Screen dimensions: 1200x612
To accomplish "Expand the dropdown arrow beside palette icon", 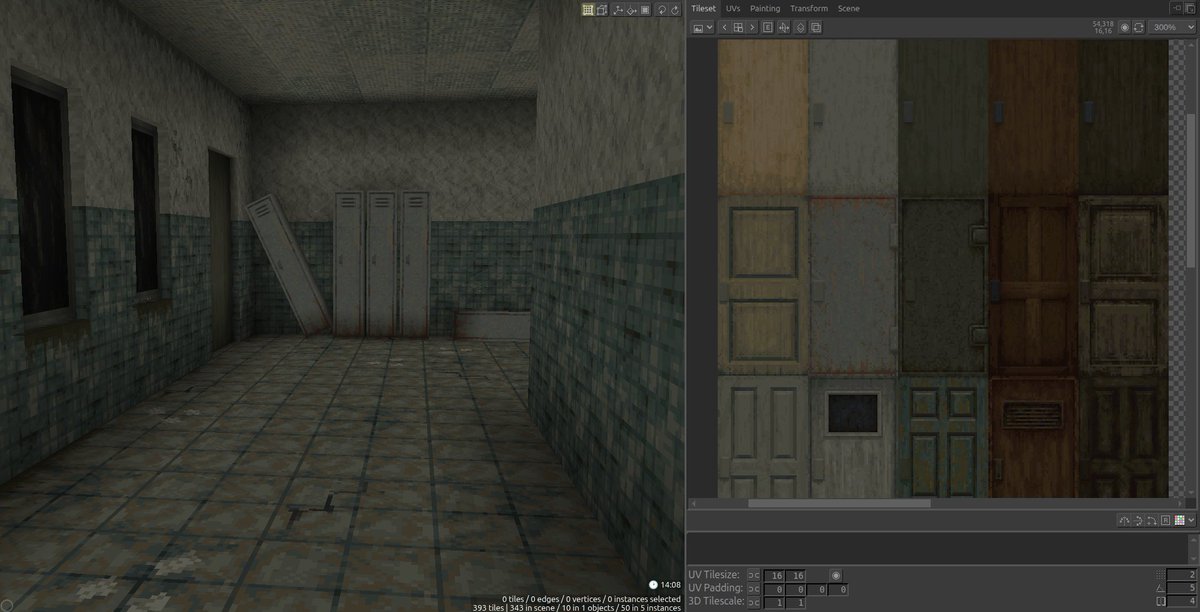I will 1191,520.
